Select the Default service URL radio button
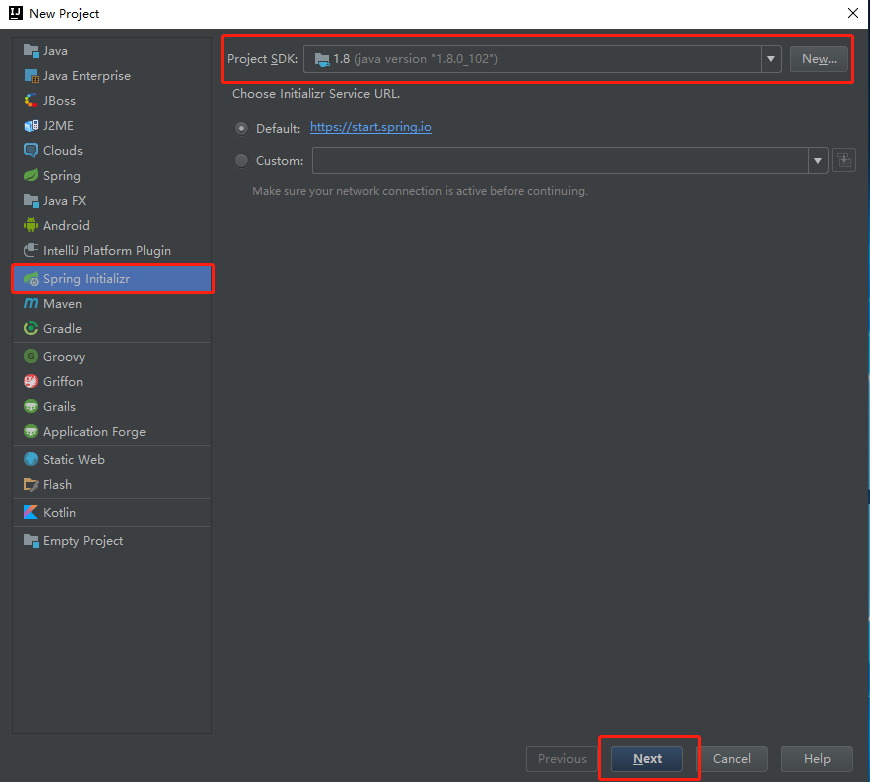870x782 pixels. pos(241,128)
